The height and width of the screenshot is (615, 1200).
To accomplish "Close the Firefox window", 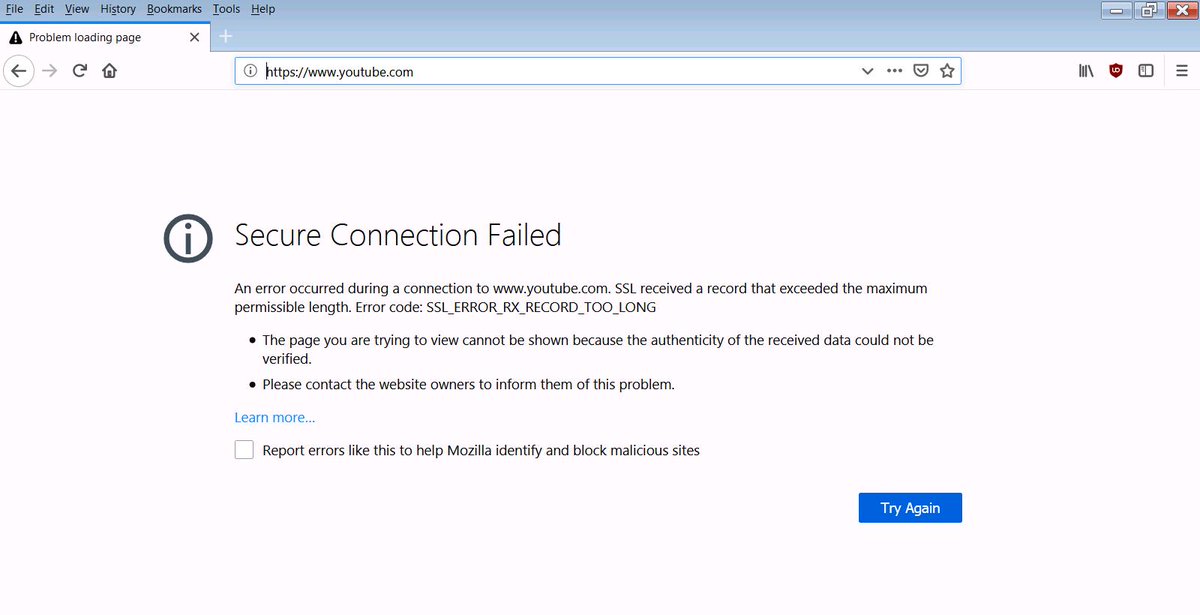I will click(1181, 10).
